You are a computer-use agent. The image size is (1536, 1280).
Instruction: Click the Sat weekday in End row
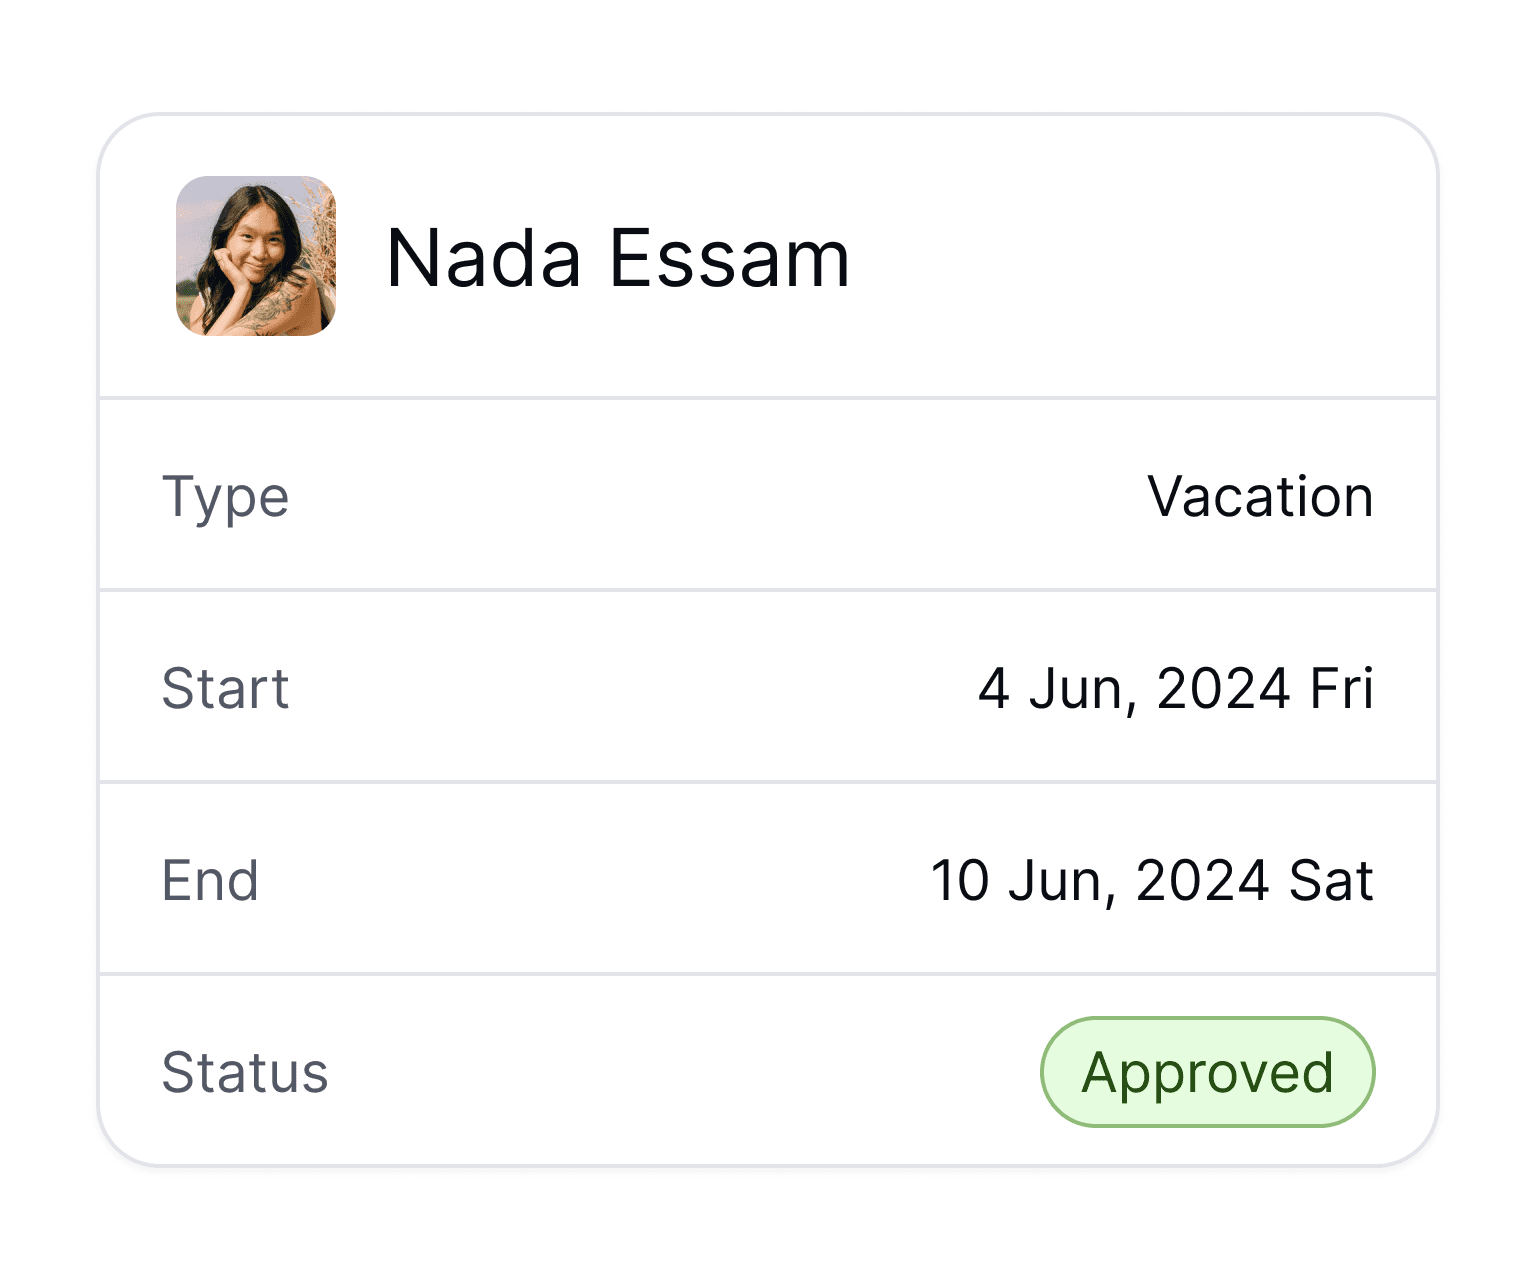point(1330,881)
